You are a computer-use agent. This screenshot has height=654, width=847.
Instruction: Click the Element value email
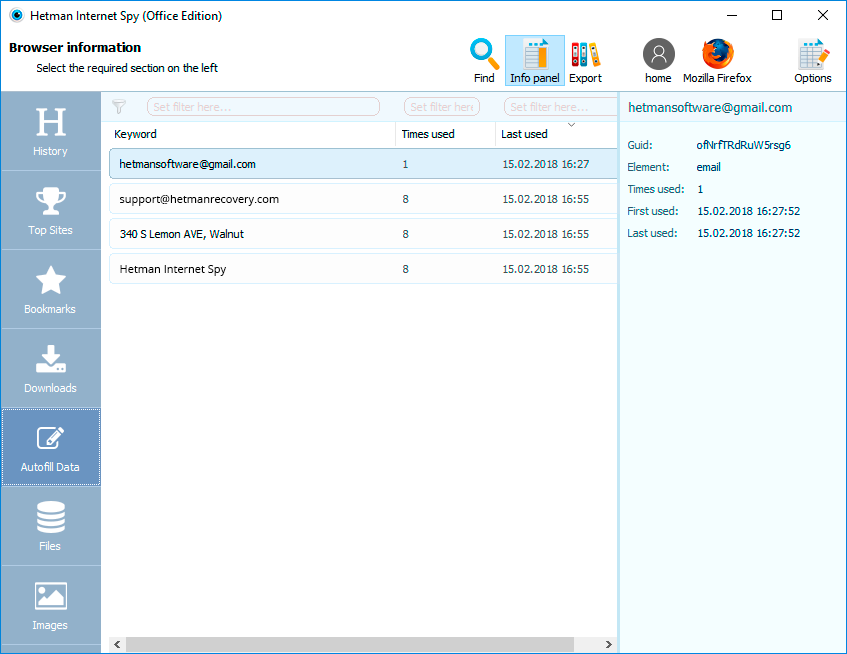point(708,167)
